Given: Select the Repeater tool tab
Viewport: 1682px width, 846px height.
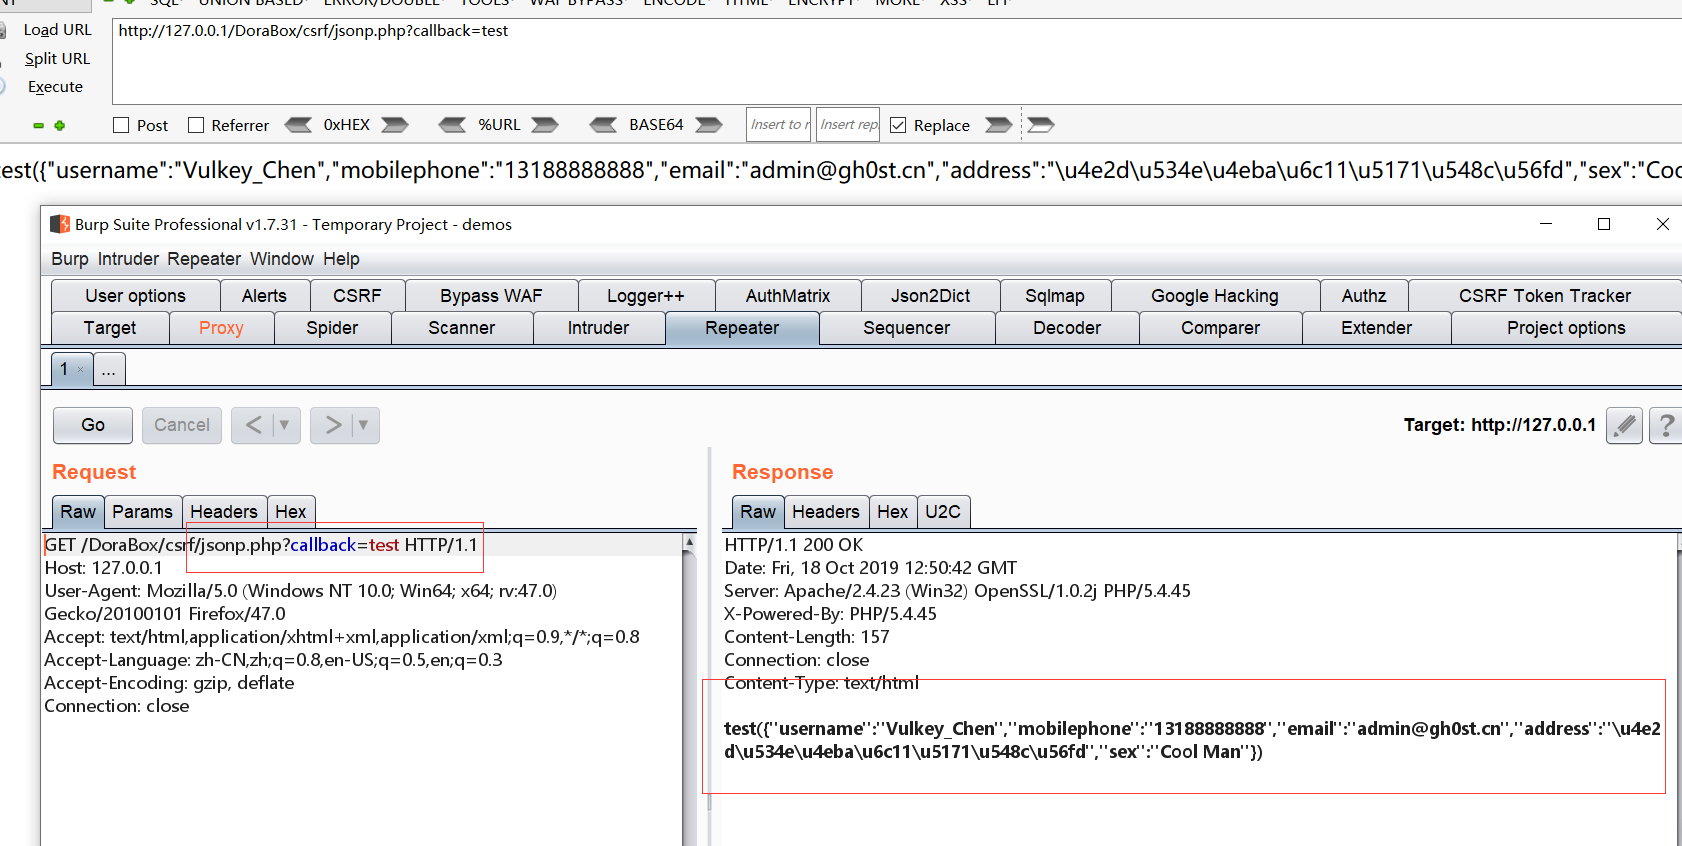Looking at the screenshot, I should (x=742, y=328).
